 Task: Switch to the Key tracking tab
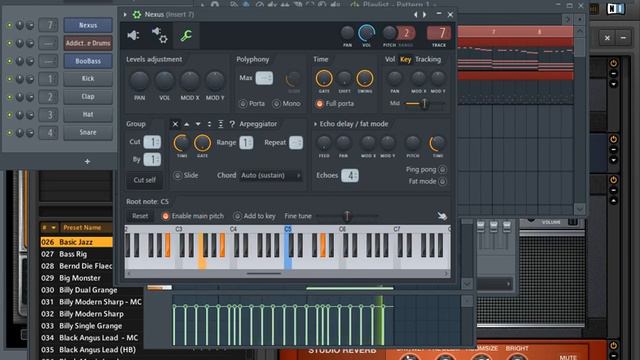[x=405, y=60]
